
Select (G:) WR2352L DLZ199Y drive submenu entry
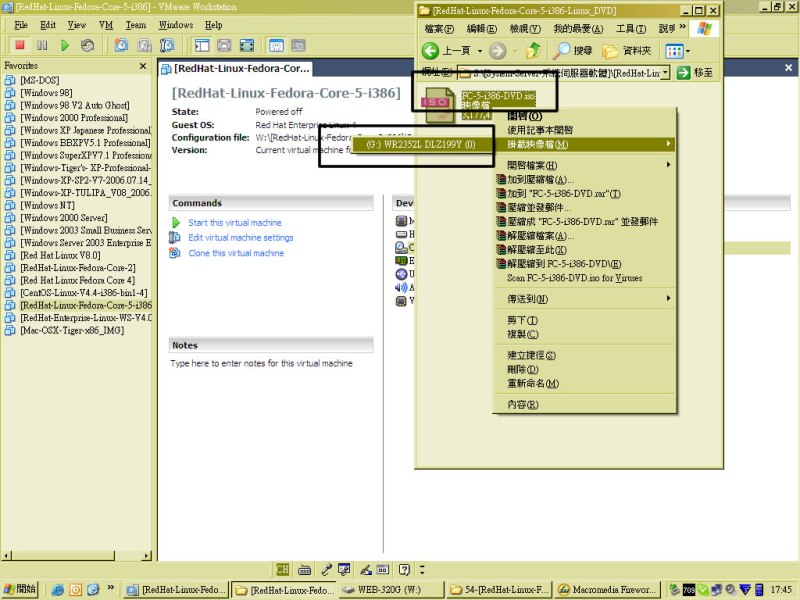(421, 144)
